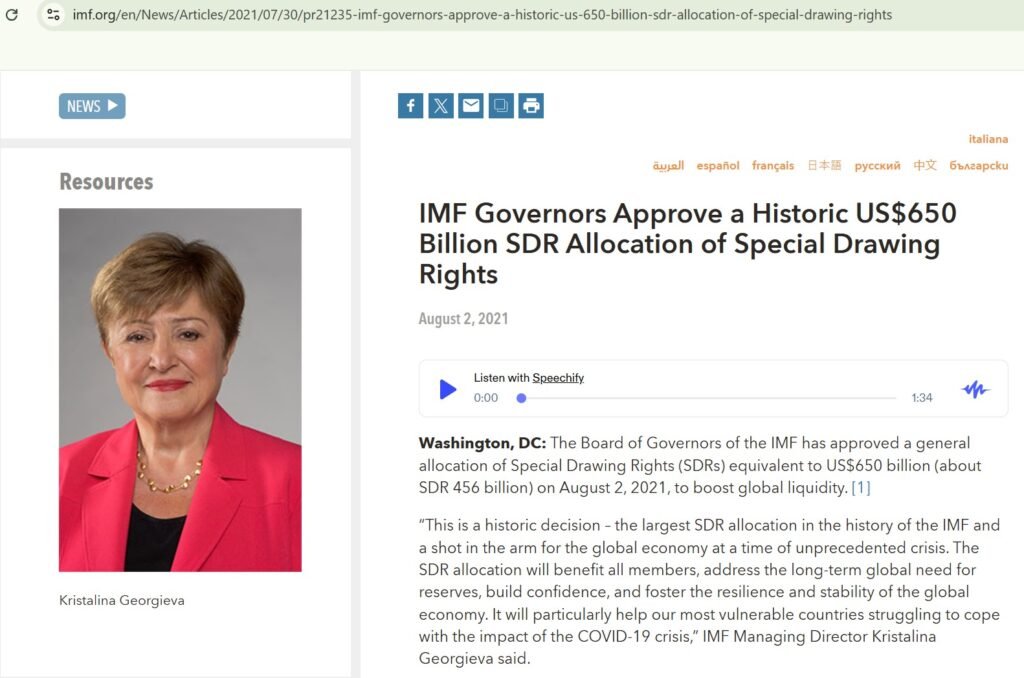
Task: Share the article on X
Action: (x=440, y=106)
